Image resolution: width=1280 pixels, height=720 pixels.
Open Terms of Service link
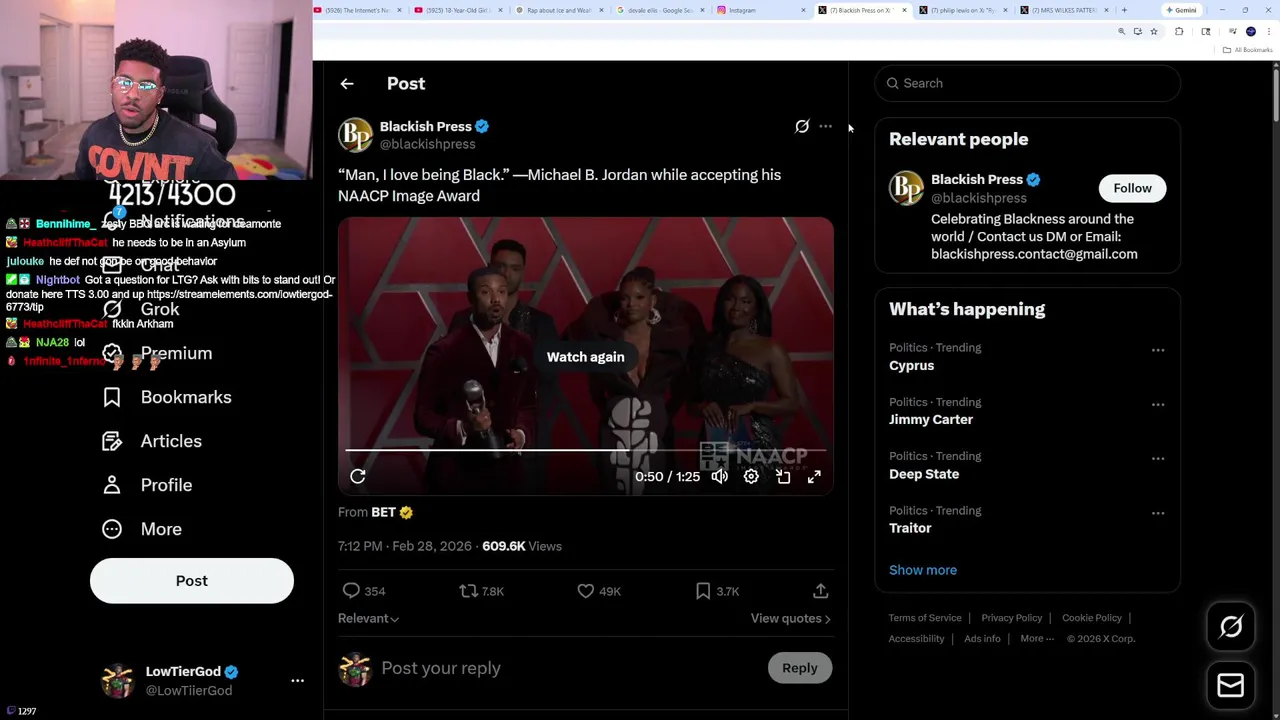coord(924,618)
